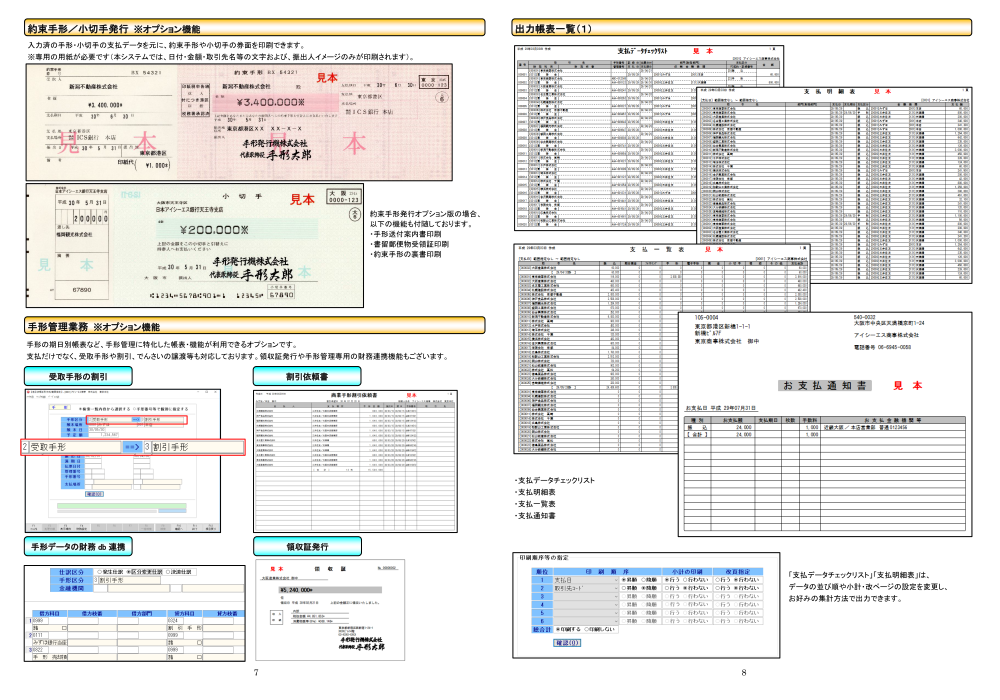Select 発生仕訳 radio in 仕訳区分
The height and width of the screenshot is (700, 1000).
110,572
